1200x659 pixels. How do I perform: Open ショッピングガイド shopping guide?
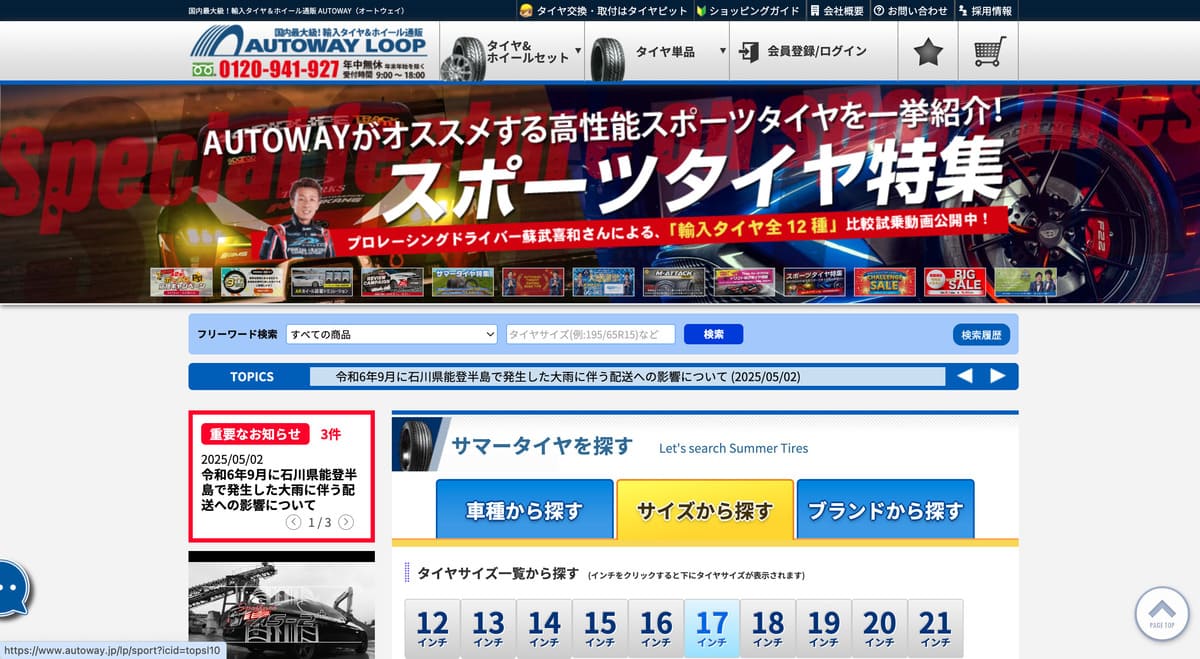point(748,10)
